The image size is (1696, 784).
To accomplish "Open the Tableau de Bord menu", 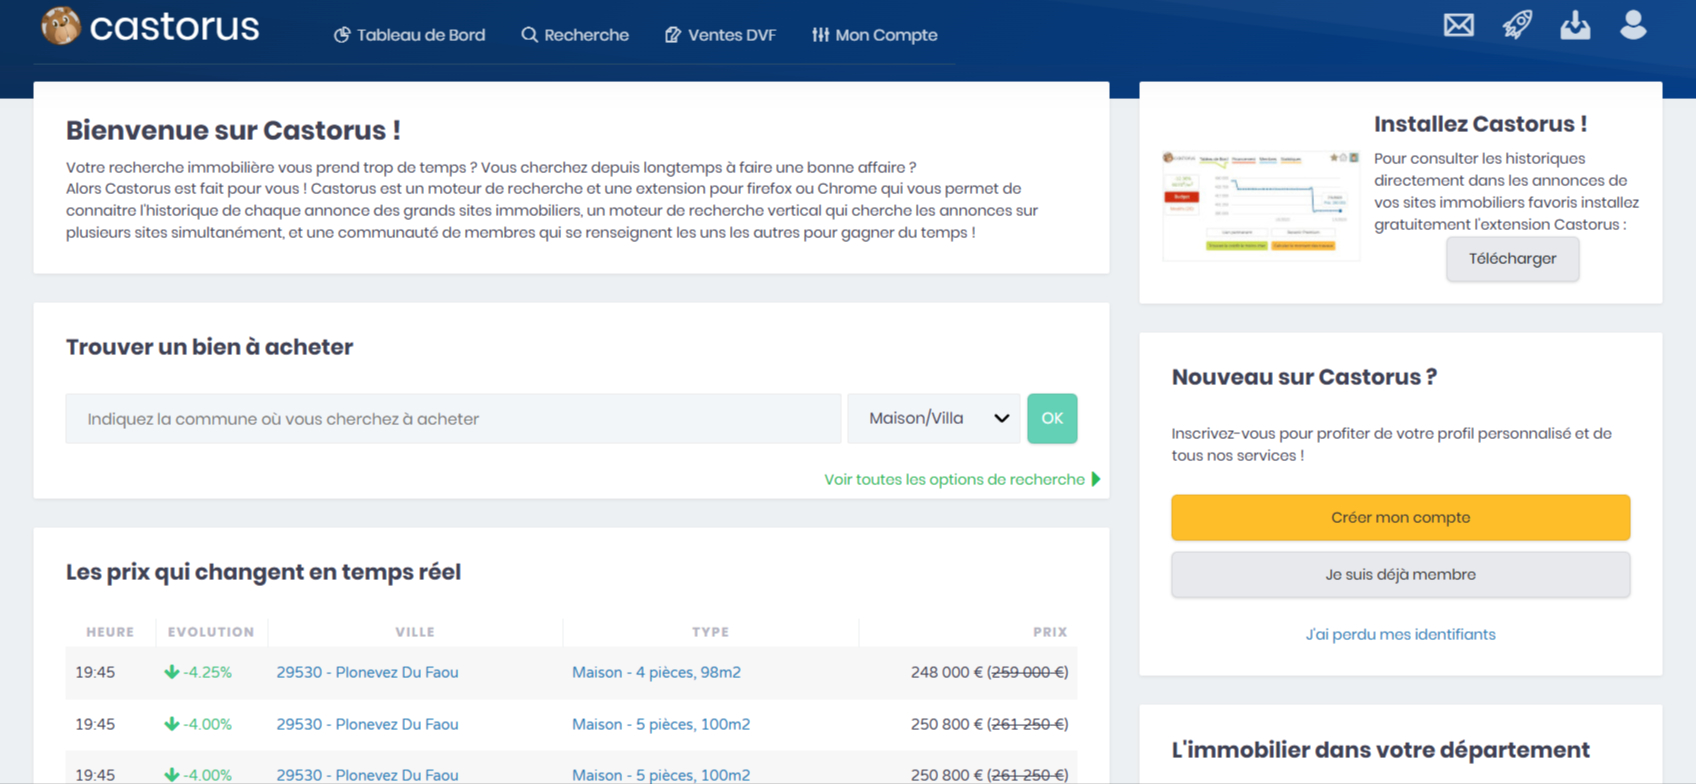I will click(409, 35).
